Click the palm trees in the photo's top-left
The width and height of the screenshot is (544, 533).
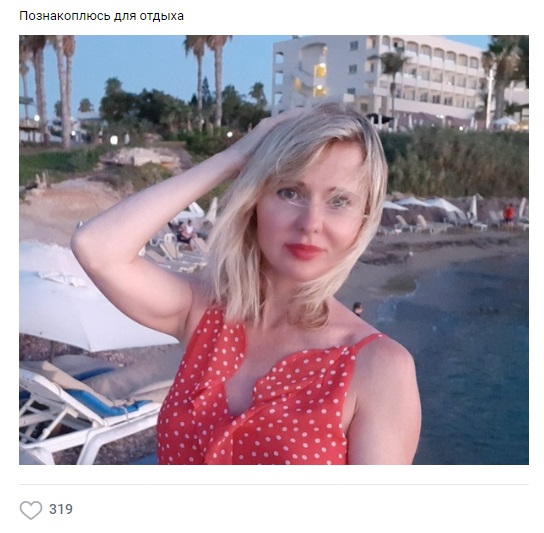click(49, 87)
